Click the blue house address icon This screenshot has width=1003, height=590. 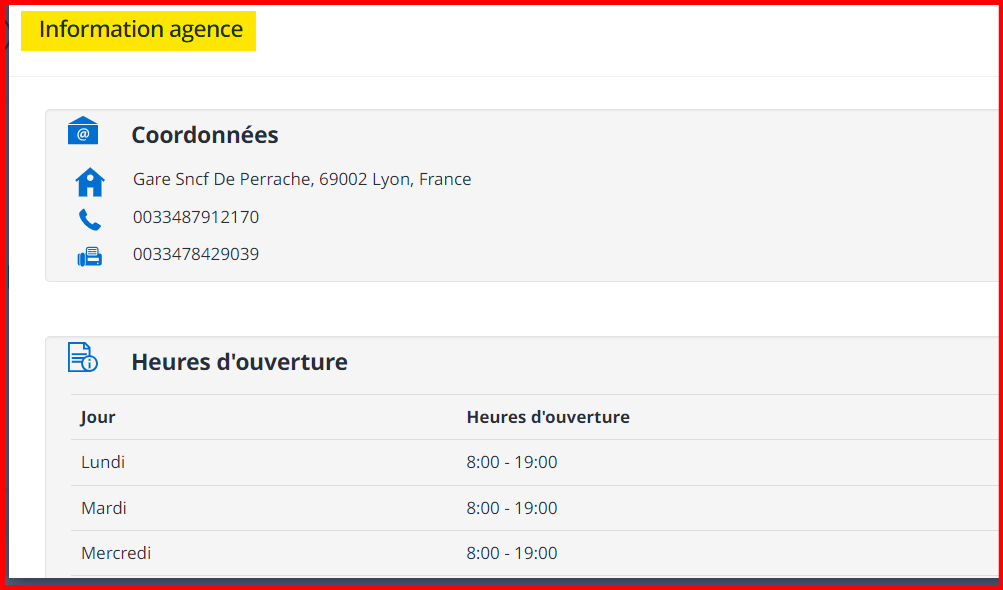point(90,182)
